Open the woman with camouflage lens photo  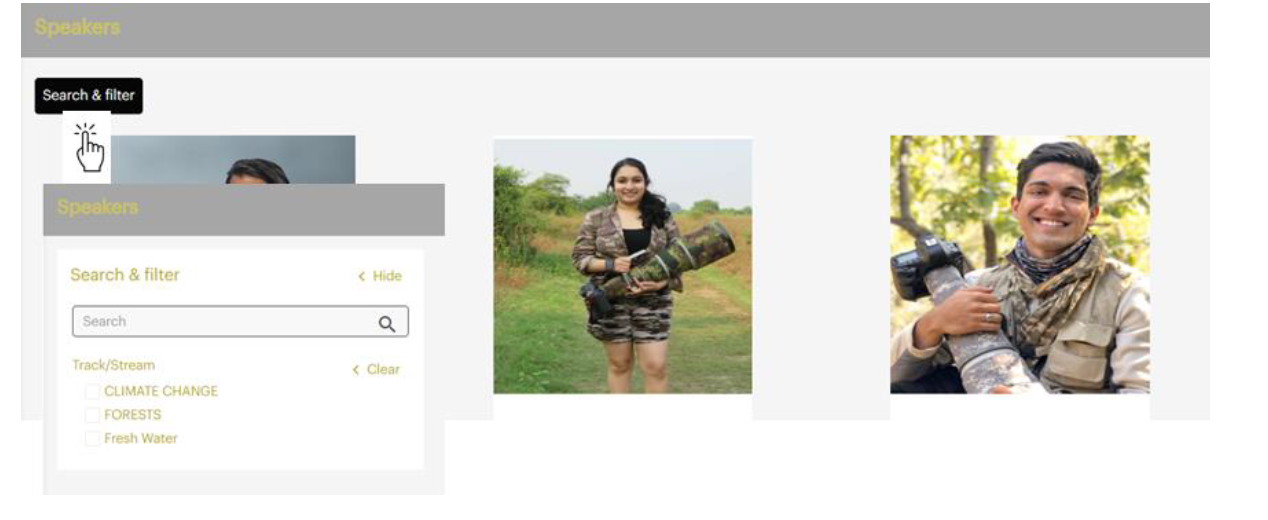[x=623, y=265]
